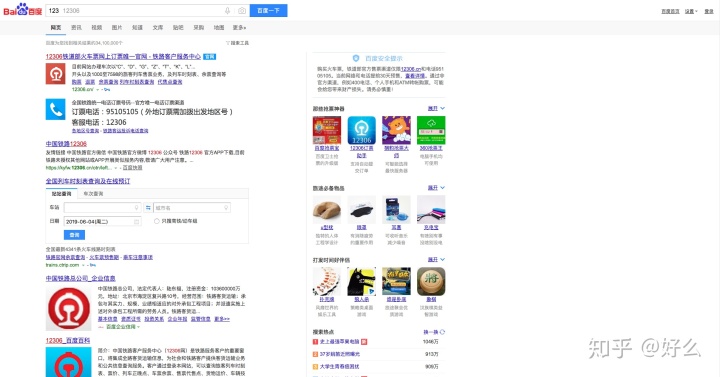The height and width of the screenshot is (377, 720).
Task: Open the 登录 link at top right
Action: [x=709, y=11]
